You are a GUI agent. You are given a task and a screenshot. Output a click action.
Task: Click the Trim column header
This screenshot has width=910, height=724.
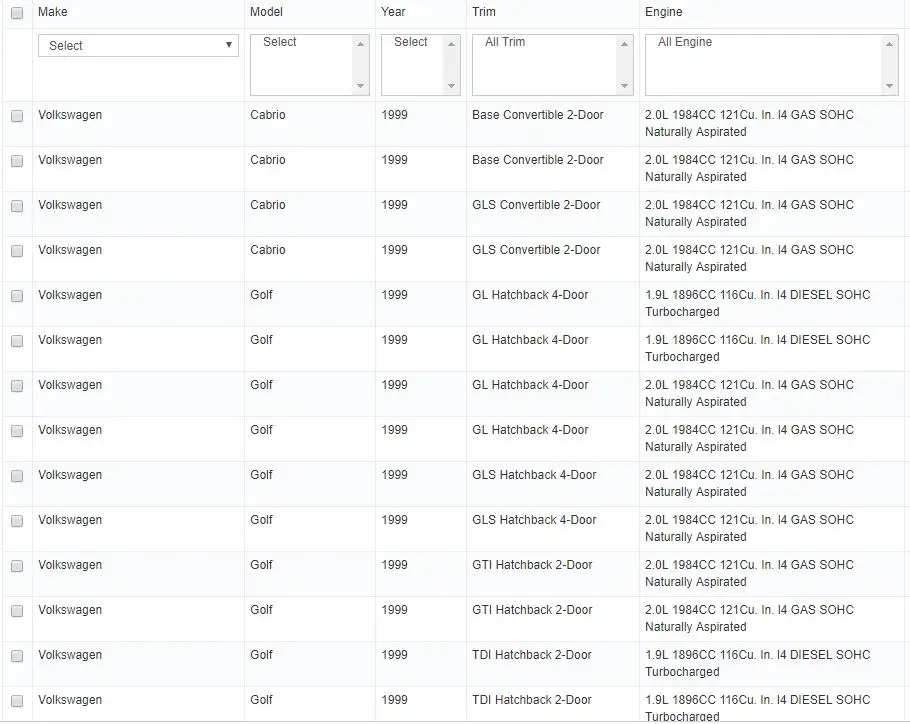[x=484, y=12]
